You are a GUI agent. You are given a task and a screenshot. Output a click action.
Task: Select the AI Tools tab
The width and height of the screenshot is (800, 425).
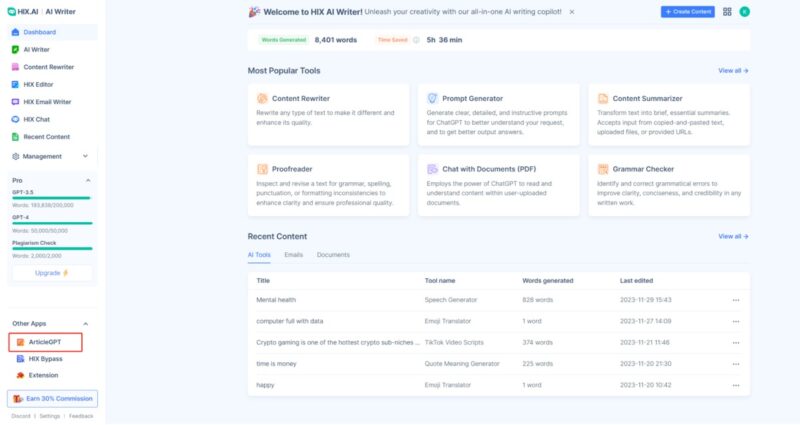click(259, 255)
